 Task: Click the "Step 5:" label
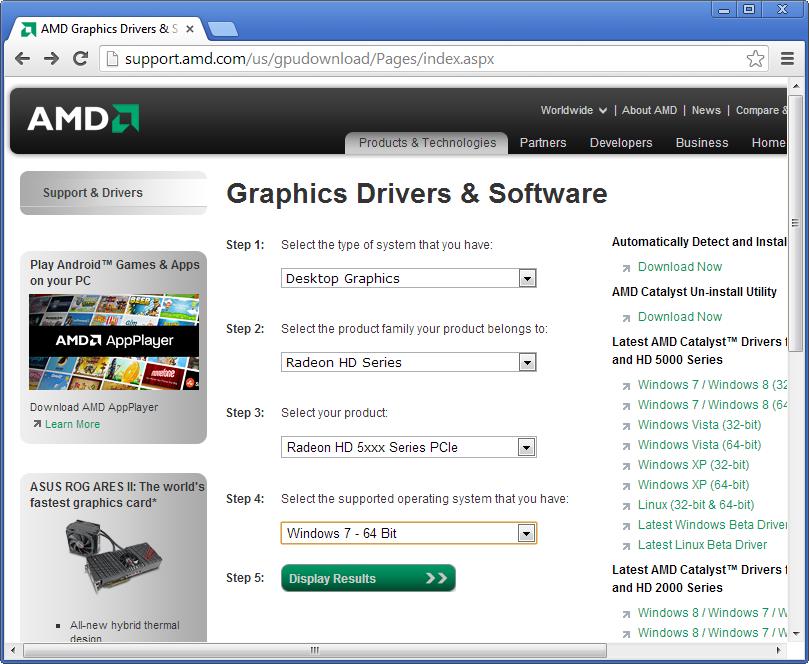245,578
